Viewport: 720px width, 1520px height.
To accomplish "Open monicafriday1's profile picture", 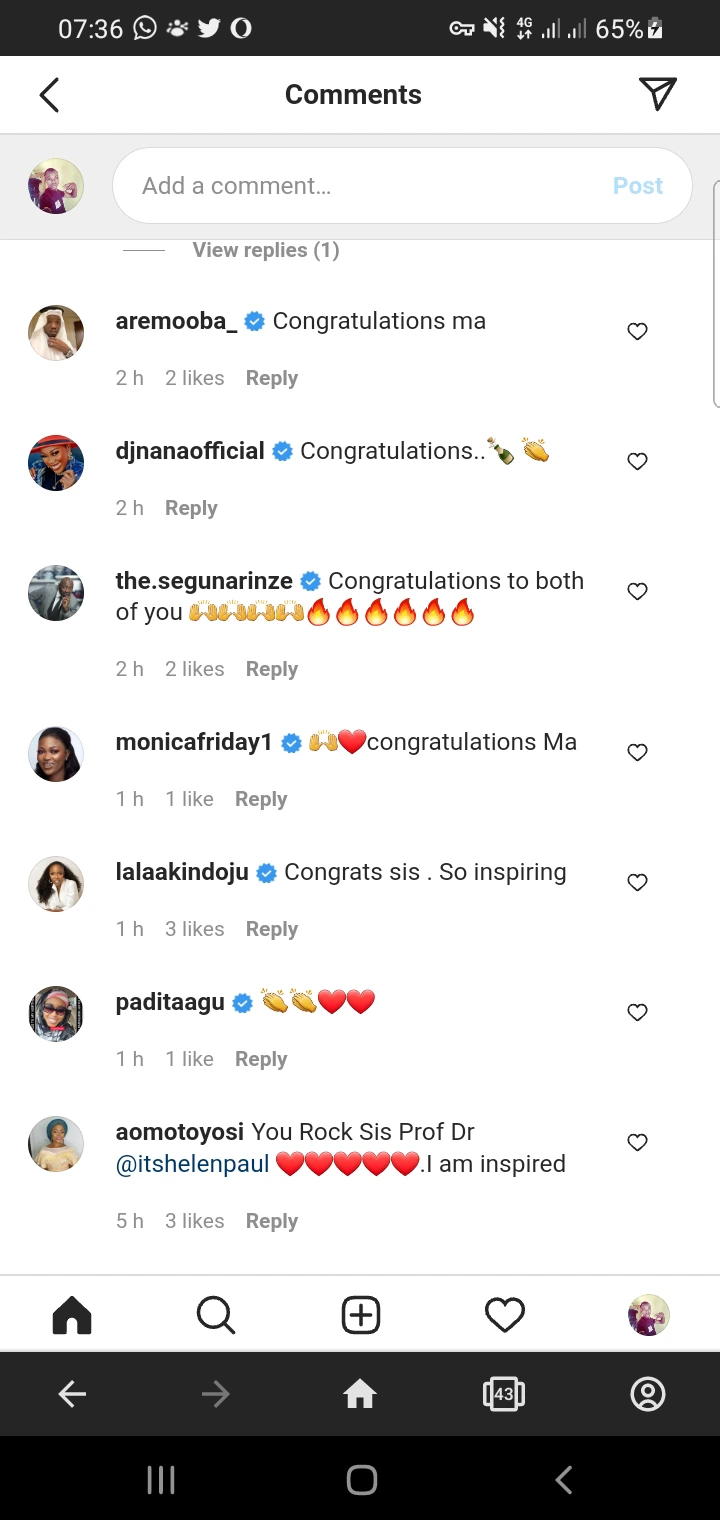I will pyautogui.click(x=56, y=754).
